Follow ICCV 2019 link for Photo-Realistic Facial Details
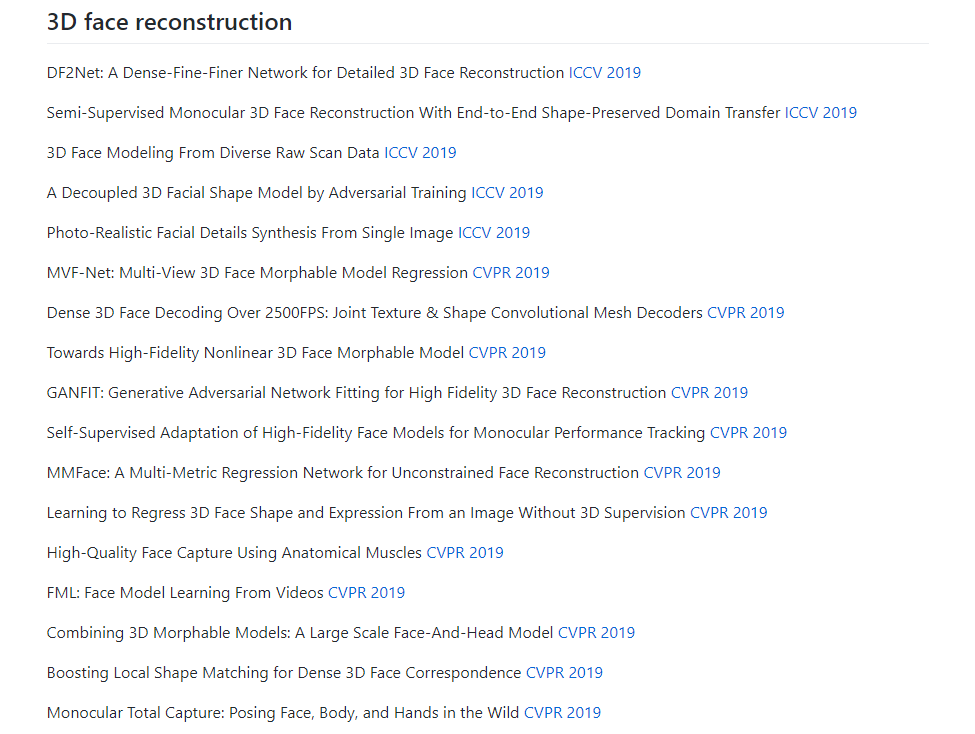Viewport: 975px width, 734px height. (494, 233)
